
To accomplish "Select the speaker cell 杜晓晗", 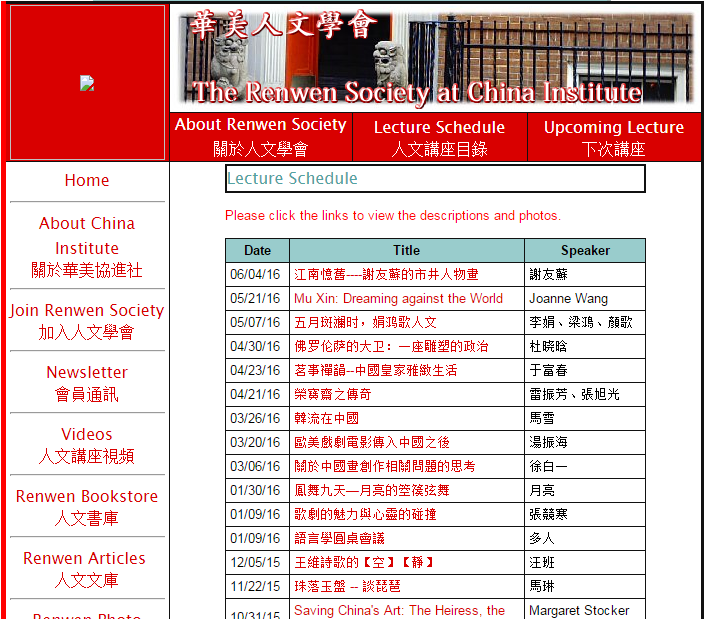I will coord(585,347).
